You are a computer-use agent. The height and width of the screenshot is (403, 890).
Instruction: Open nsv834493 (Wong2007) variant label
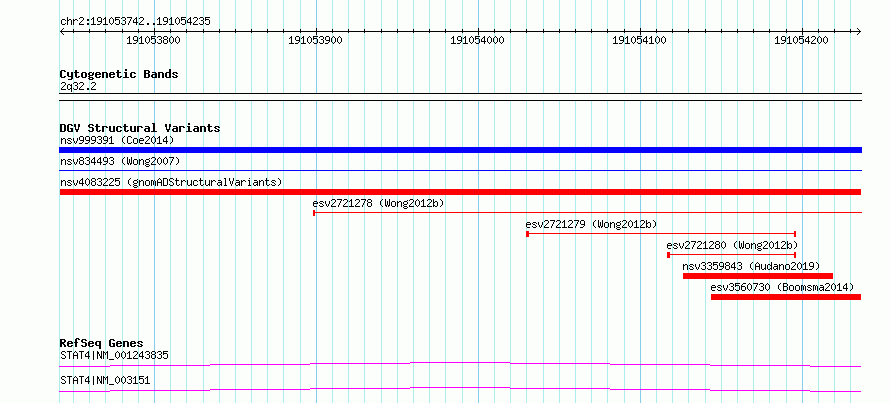(120, 161)
